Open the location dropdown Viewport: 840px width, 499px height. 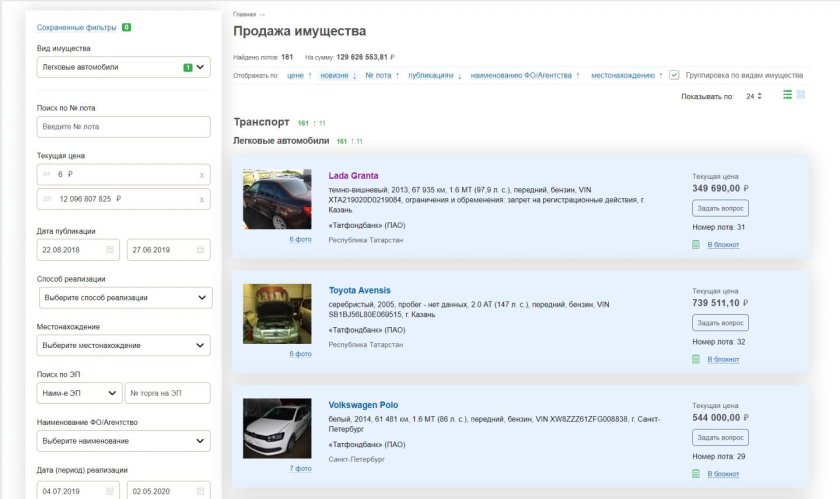(x=203, y=345)
